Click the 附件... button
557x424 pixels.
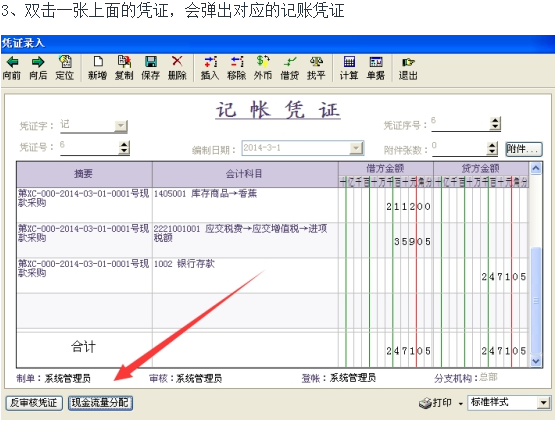524,149
